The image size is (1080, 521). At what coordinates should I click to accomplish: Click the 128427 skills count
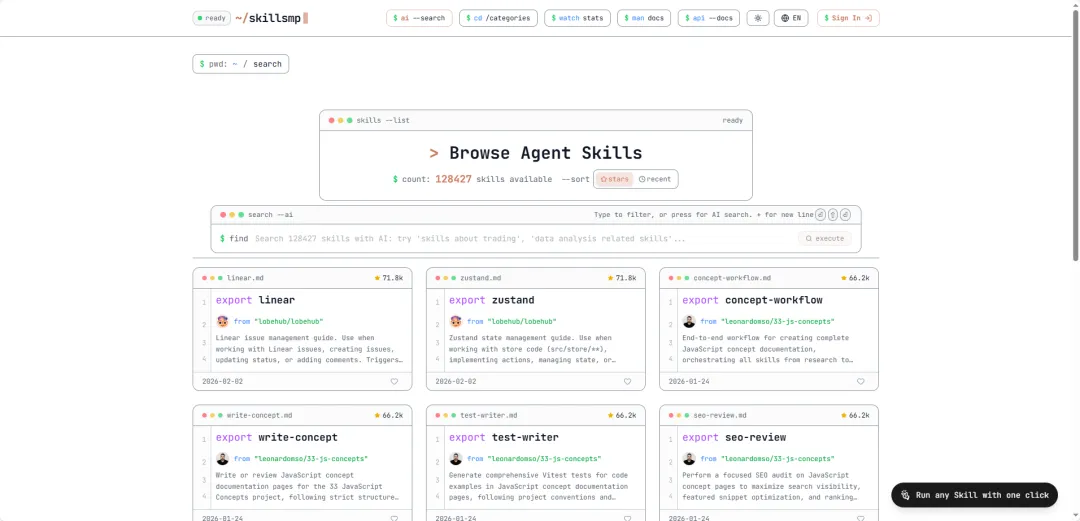pos(453,179)
